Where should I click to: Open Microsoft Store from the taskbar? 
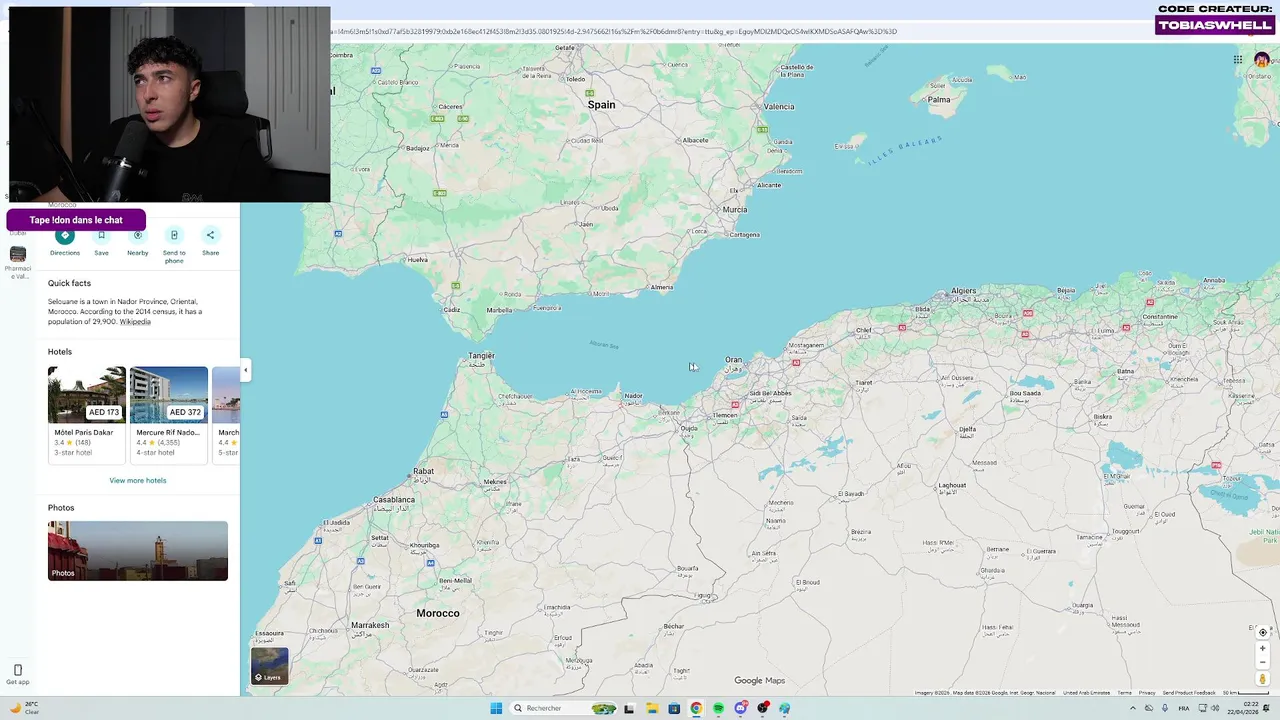(x=673, y=708)
